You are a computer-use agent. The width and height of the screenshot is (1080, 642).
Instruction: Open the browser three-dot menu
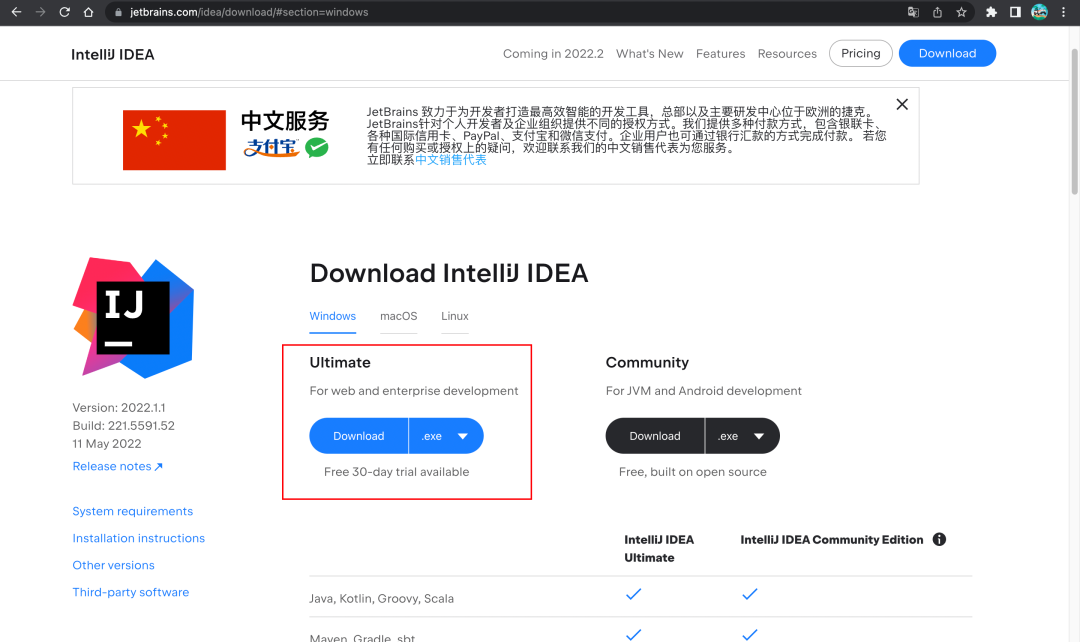click(x=1063, y=12)
